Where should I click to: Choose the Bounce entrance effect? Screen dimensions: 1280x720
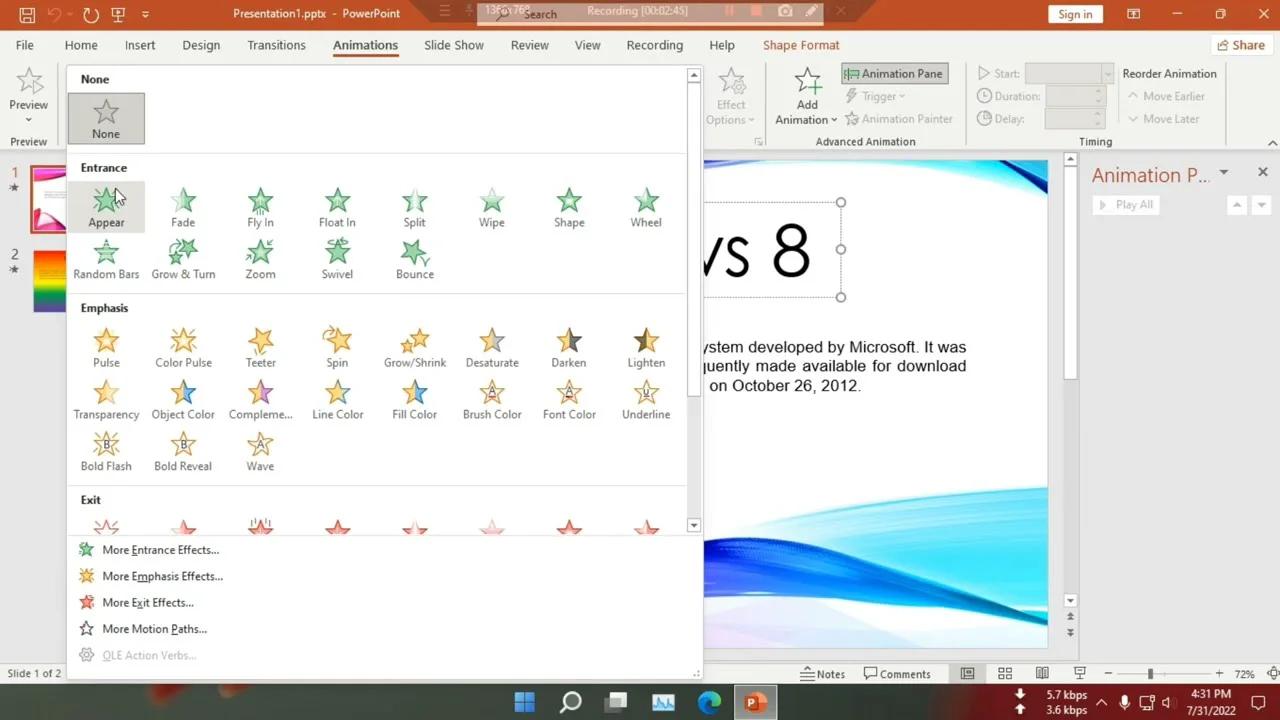tap(414, 258)
